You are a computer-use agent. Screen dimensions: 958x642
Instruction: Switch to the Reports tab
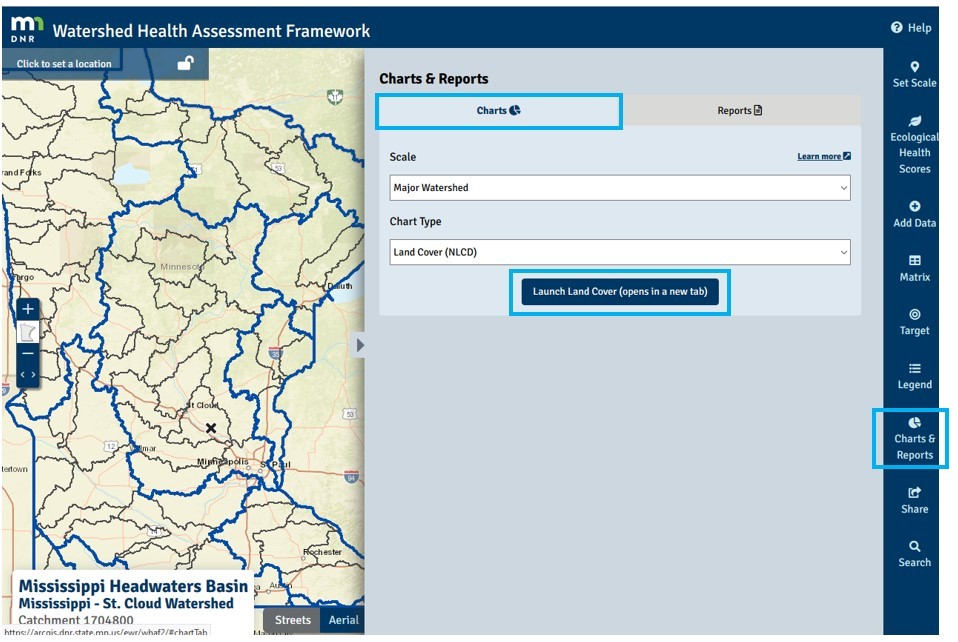[x=740, y=111]
